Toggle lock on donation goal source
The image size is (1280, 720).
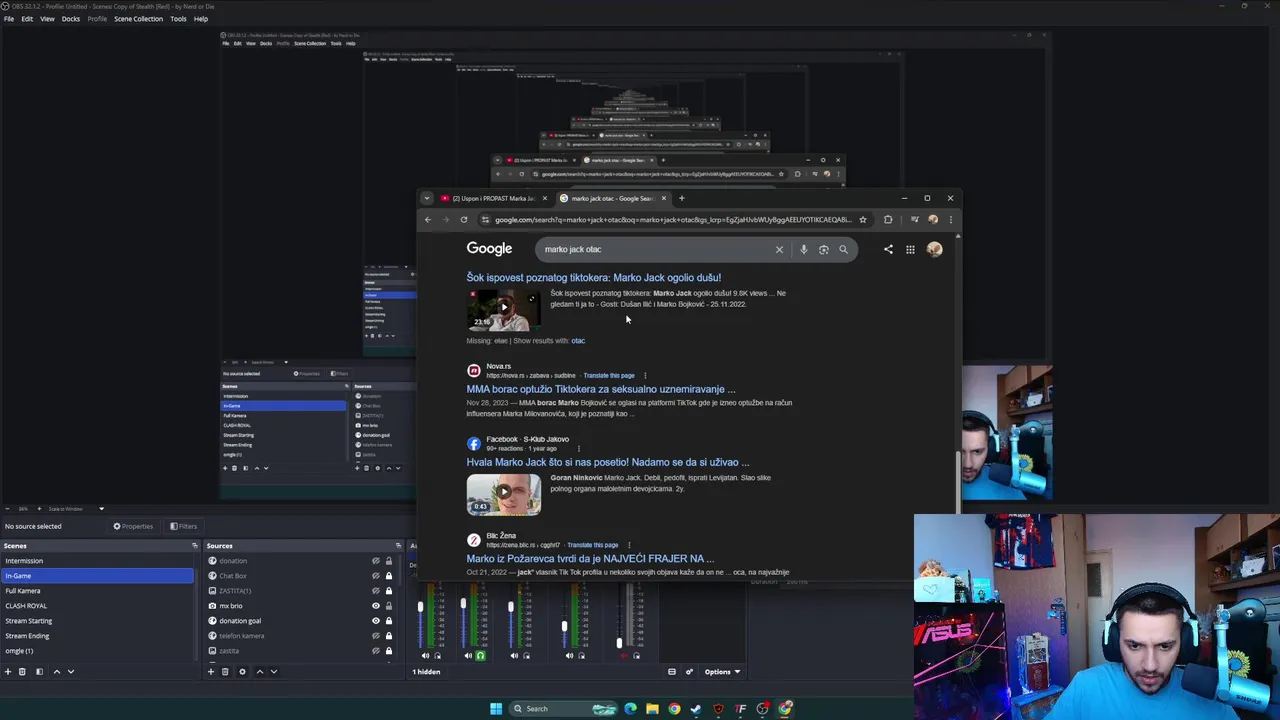click(389, 621)
